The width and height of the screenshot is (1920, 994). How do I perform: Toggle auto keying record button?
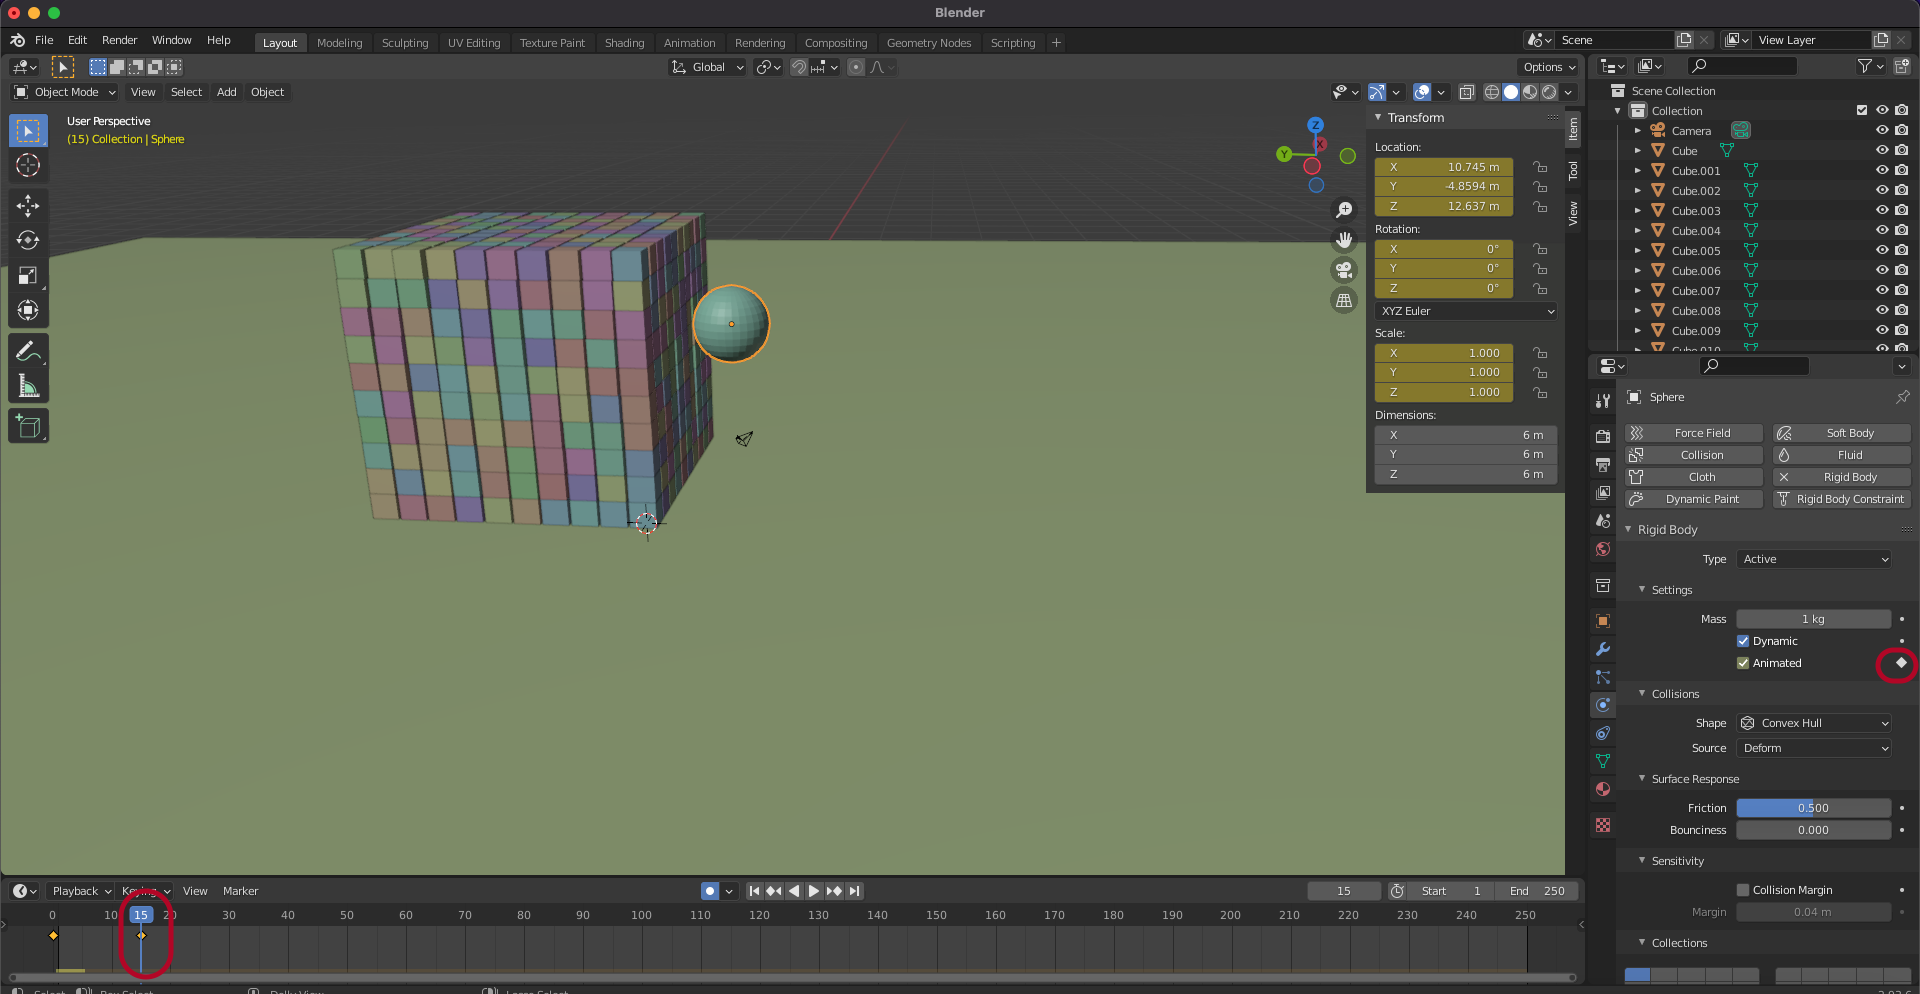(x=710, y=891)
